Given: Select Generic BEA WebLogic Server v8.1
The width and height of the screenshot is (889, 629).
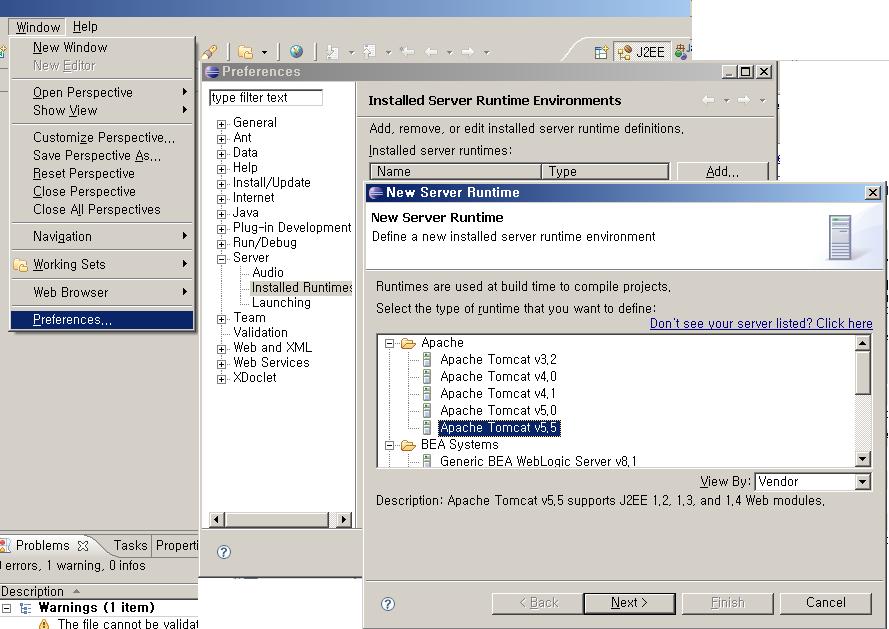Looking at the screenshot, I should [x=537, y=462].
